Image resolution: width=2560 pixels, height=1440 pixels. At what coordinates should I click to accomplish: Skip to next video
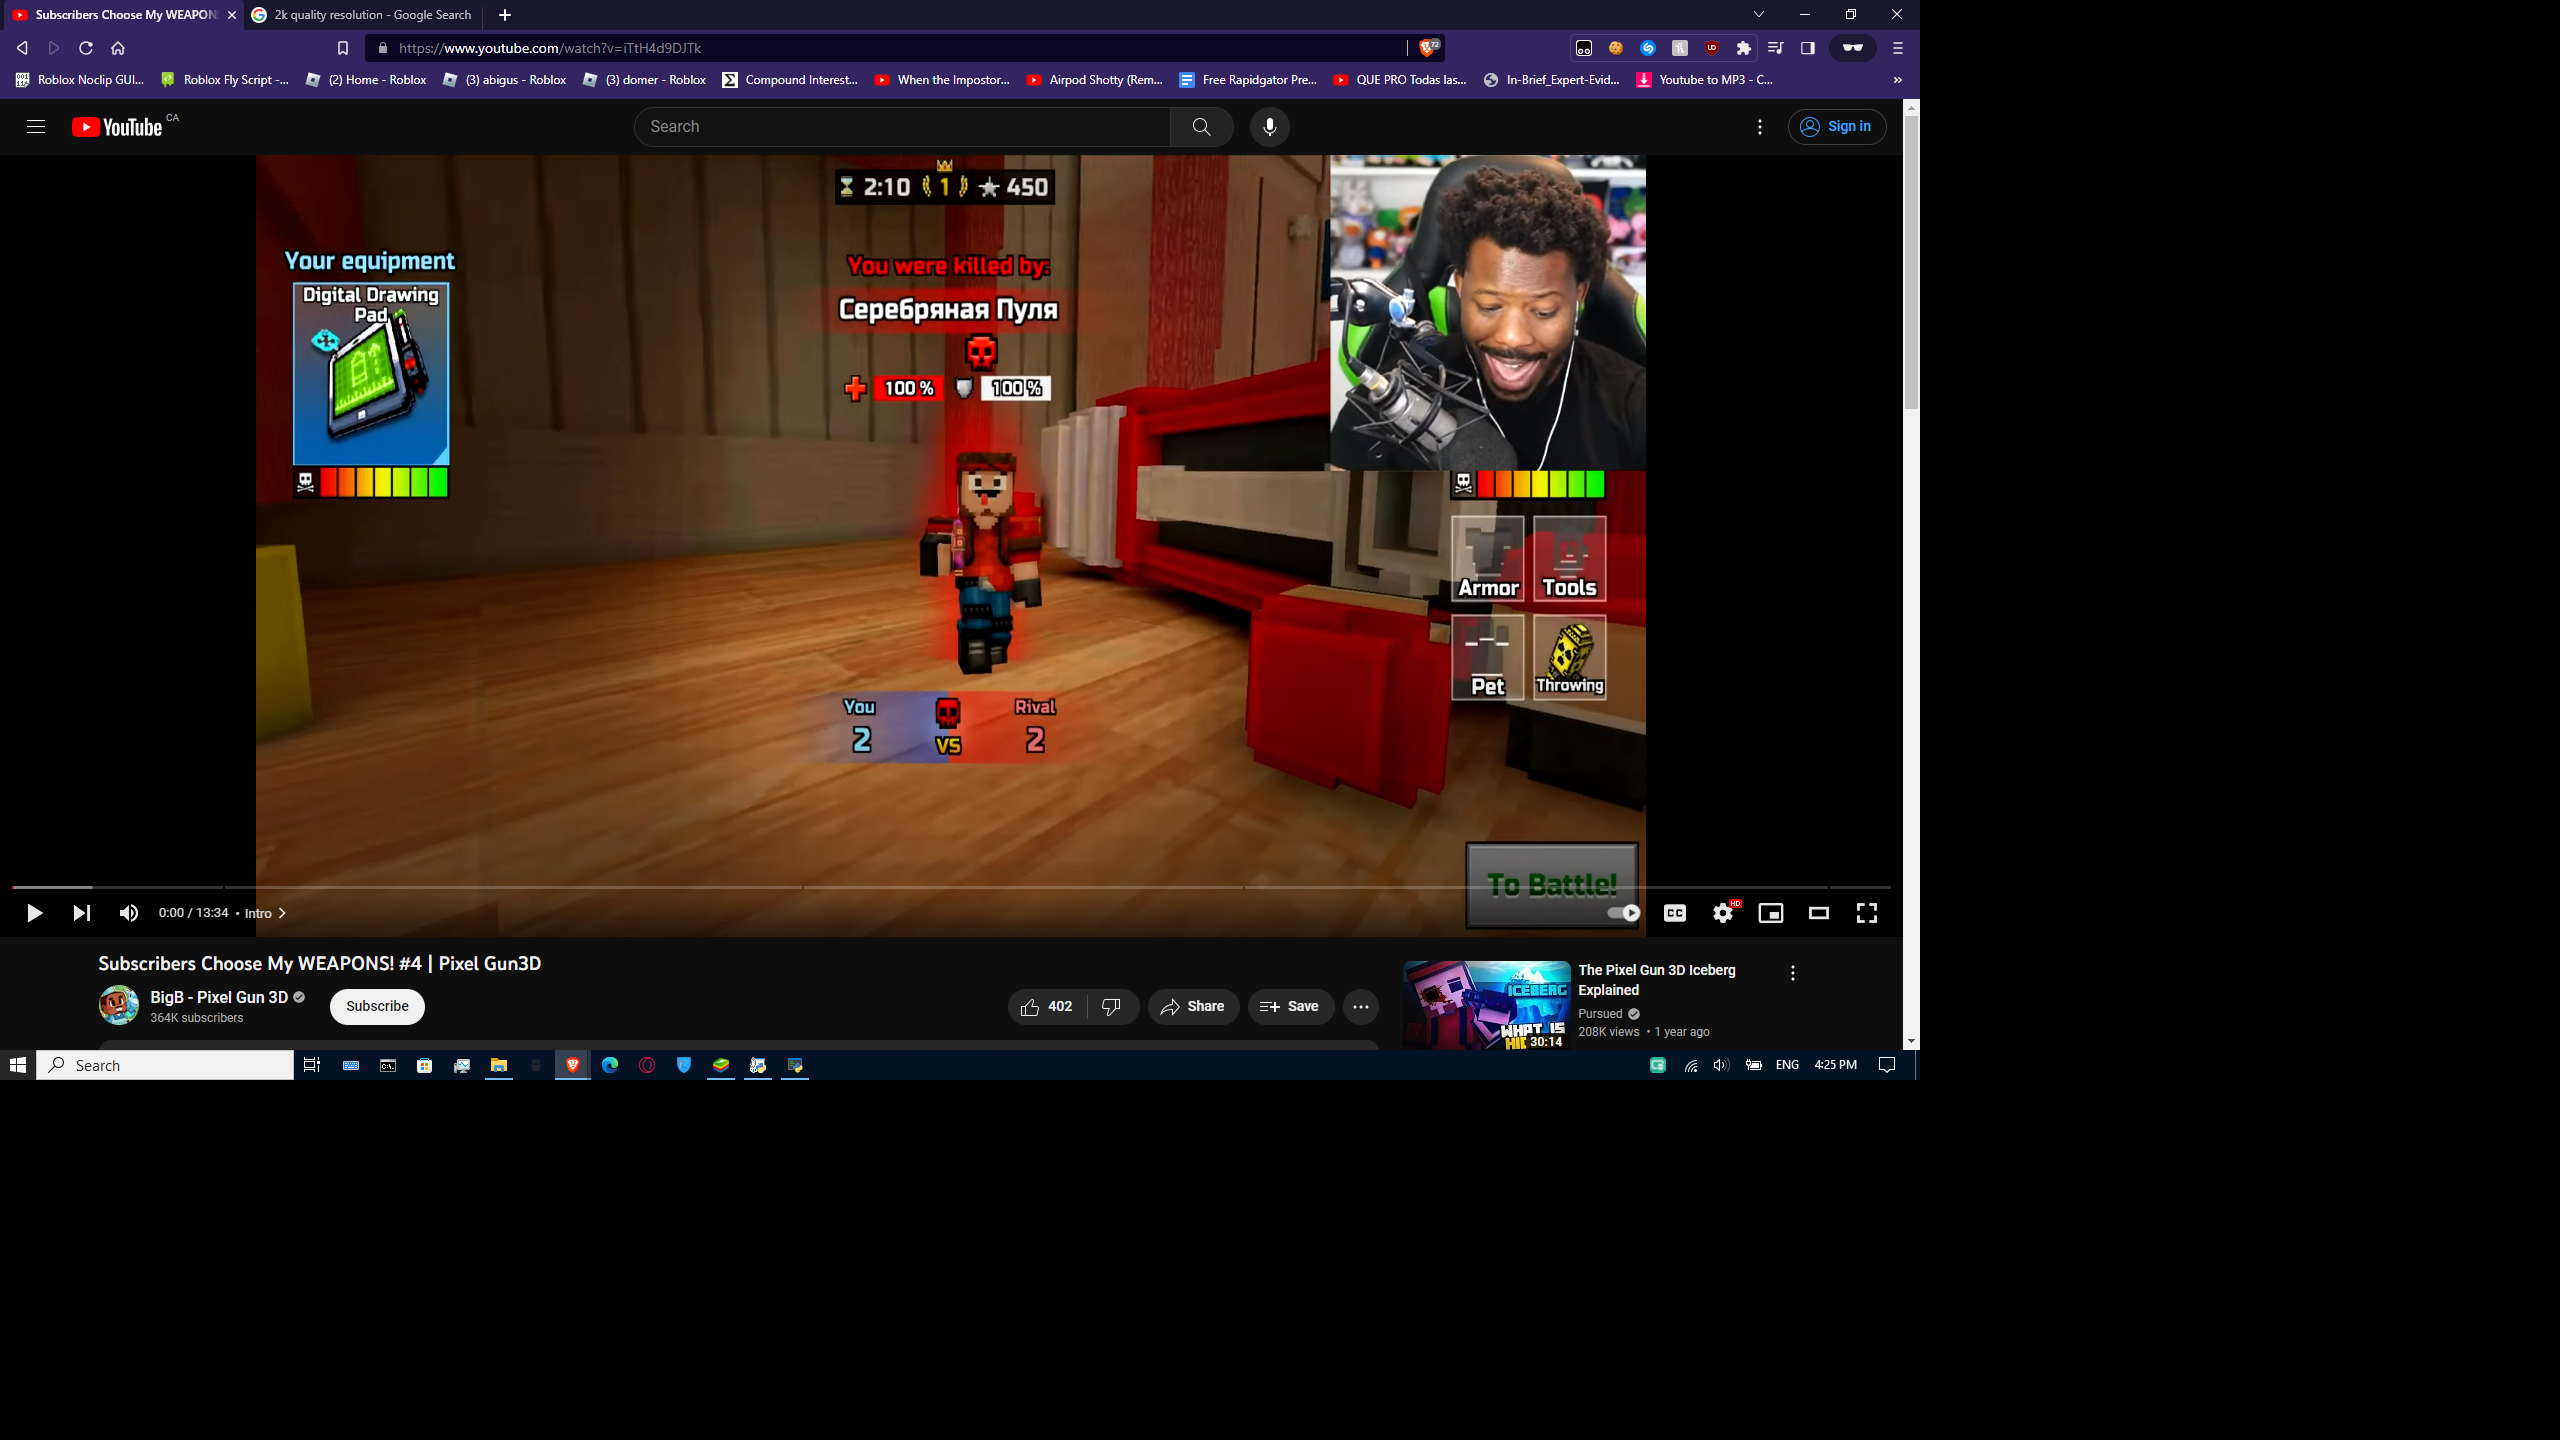point(81,913)
